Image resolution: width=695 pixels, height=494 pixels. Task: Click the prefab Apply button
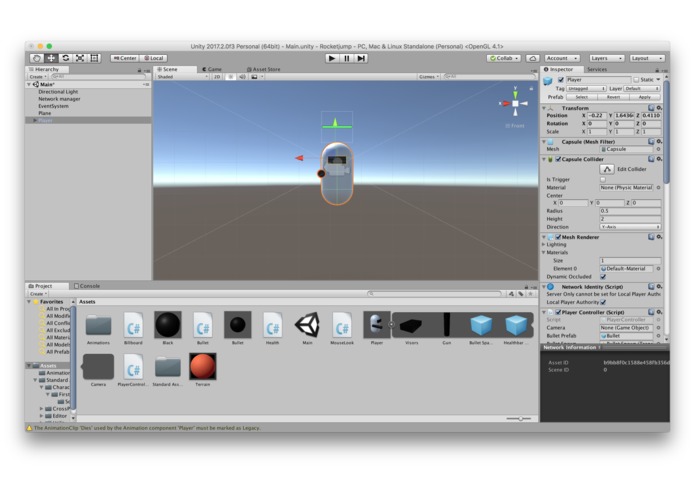pyautogui.click(x=644, y=97)
